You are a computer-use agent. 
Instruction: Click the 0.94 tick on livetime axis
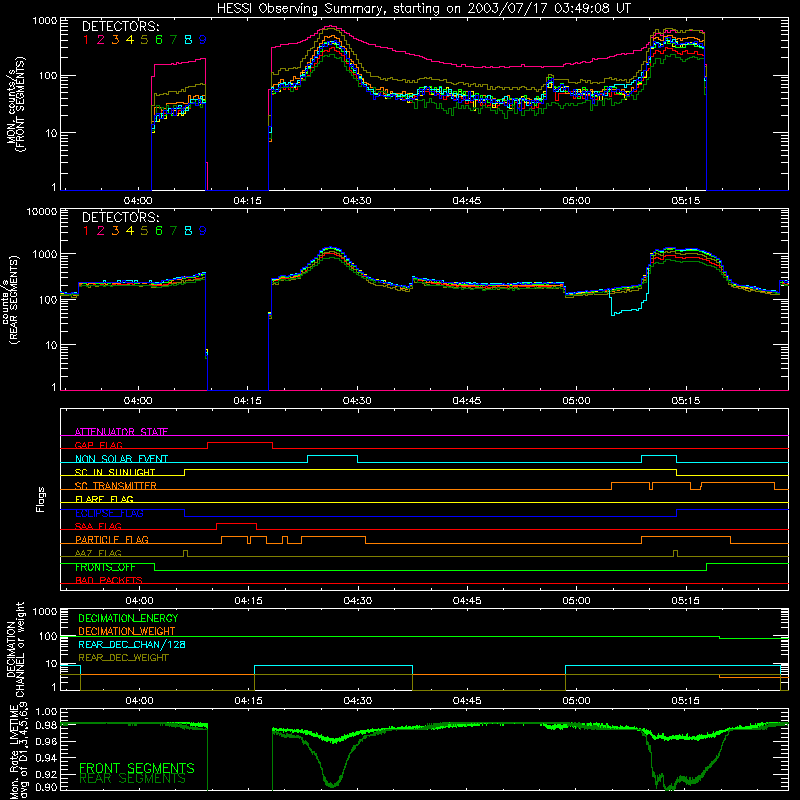(46, 758)
